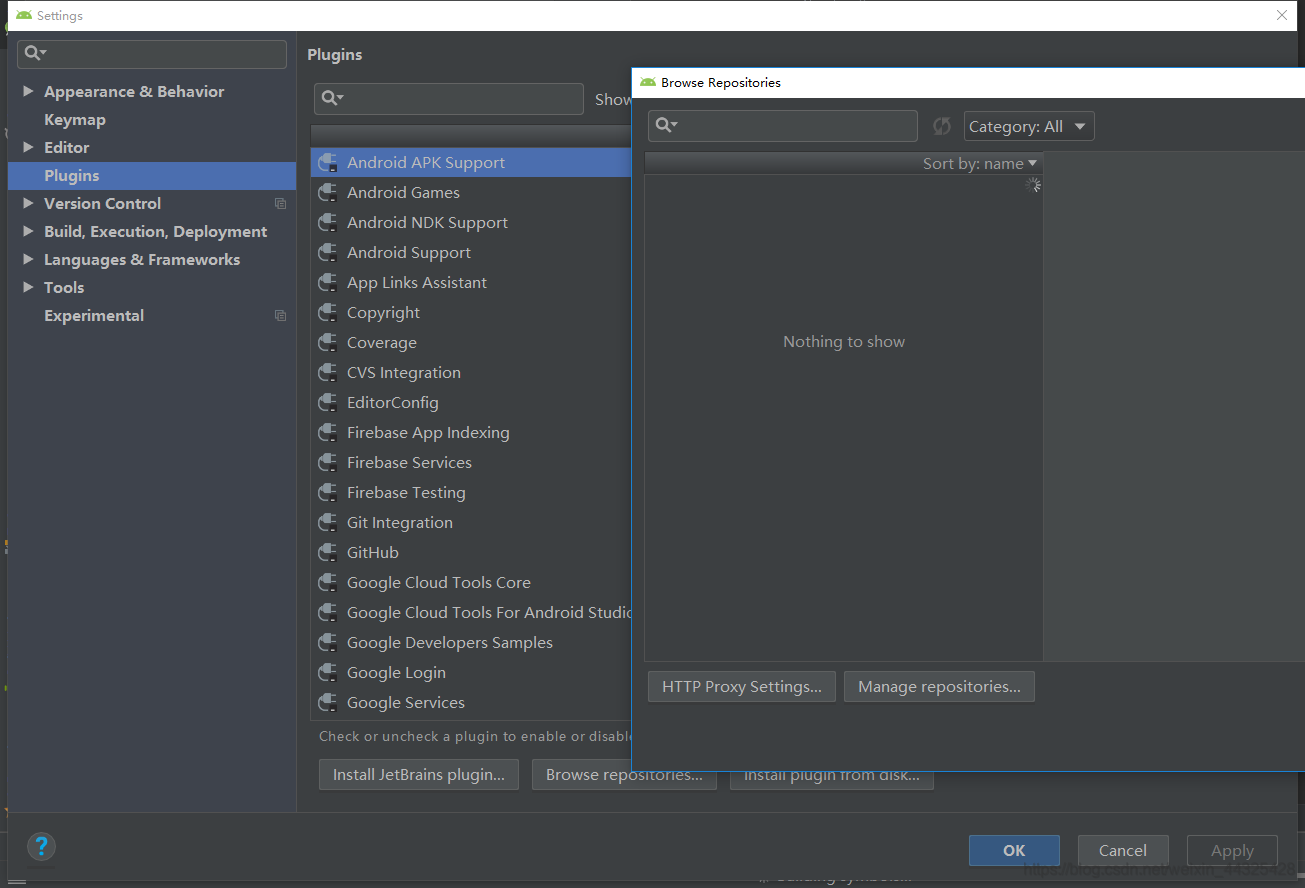
Task: Click Install JetBrains plugin button
Action: tap(419, 775)
